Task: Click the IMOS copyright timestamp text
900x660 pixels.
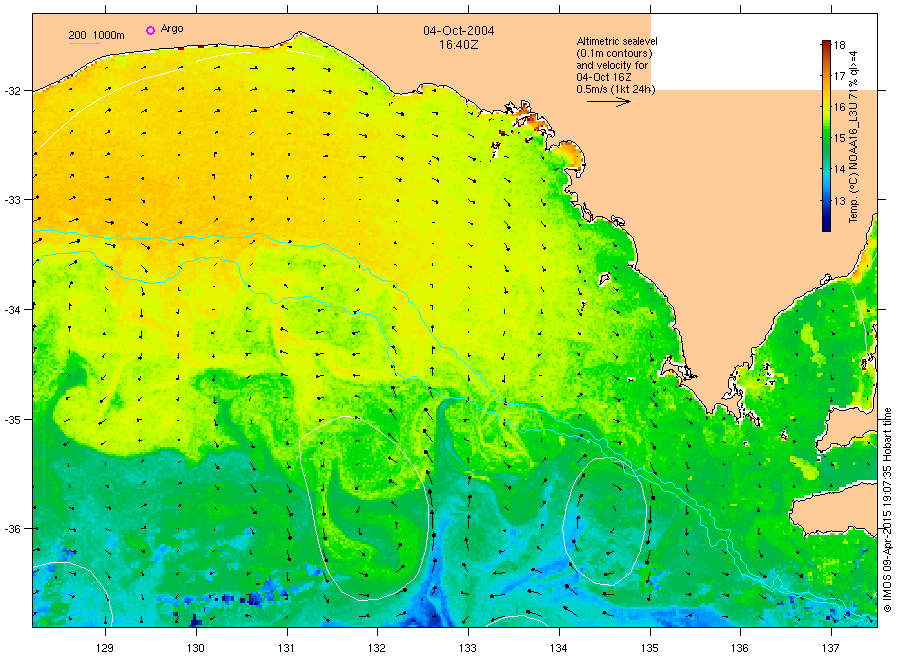Action: 887,510
